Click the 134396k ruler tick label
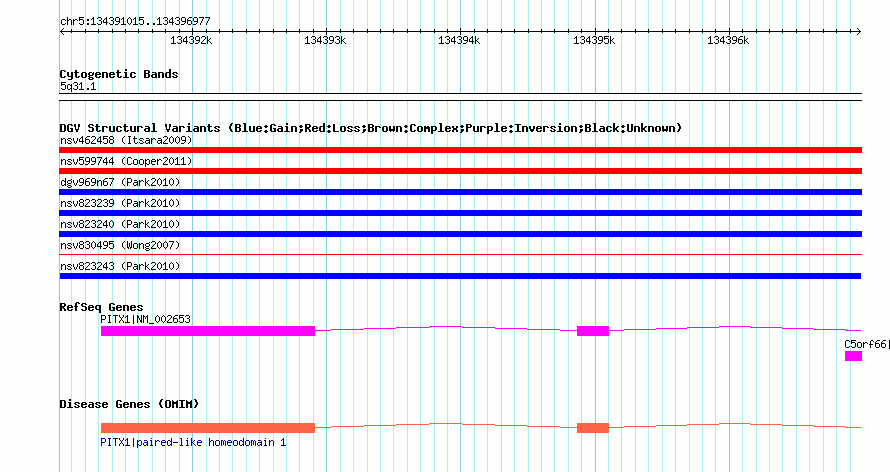Image resolution: width=890 pixels, height=472 pixels. click(x=728, y=40)
